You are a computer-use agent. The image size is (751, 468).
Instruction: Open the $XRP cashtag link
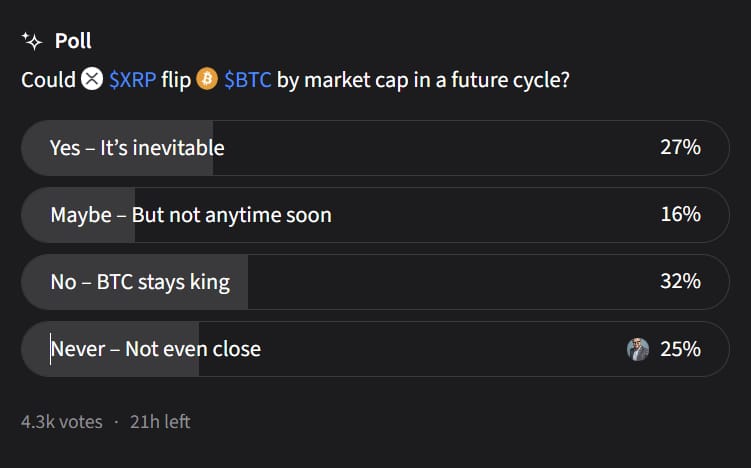(132, 79)
